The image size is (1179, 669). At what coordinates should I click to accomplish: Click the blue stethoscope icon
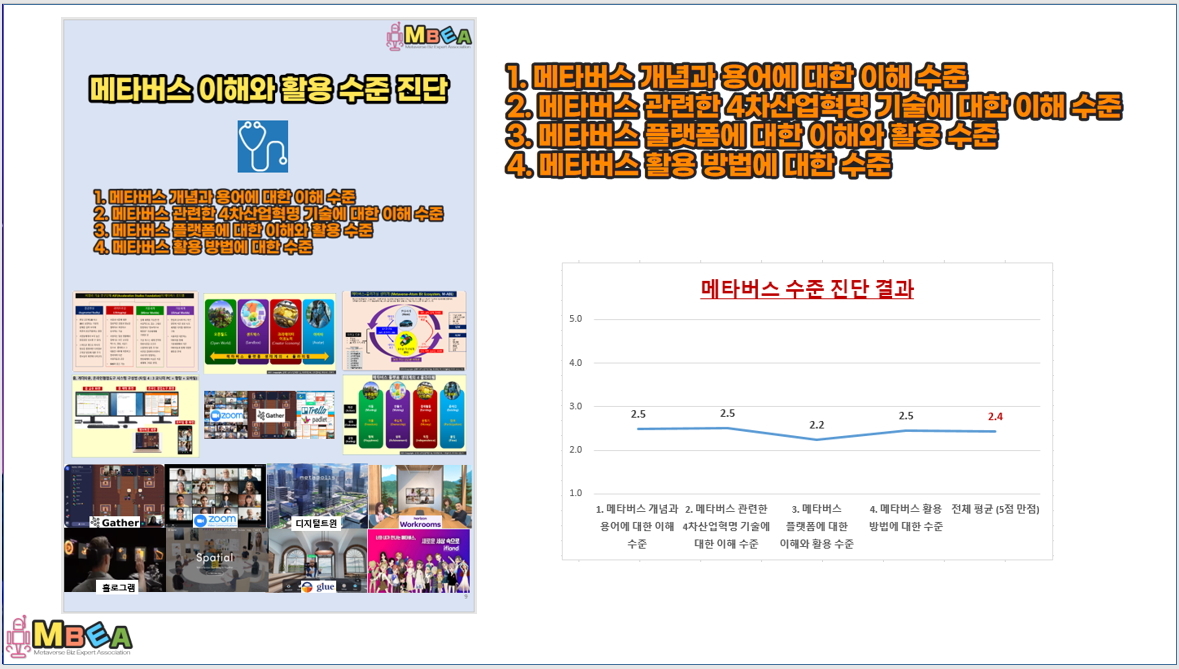[263, 146]
